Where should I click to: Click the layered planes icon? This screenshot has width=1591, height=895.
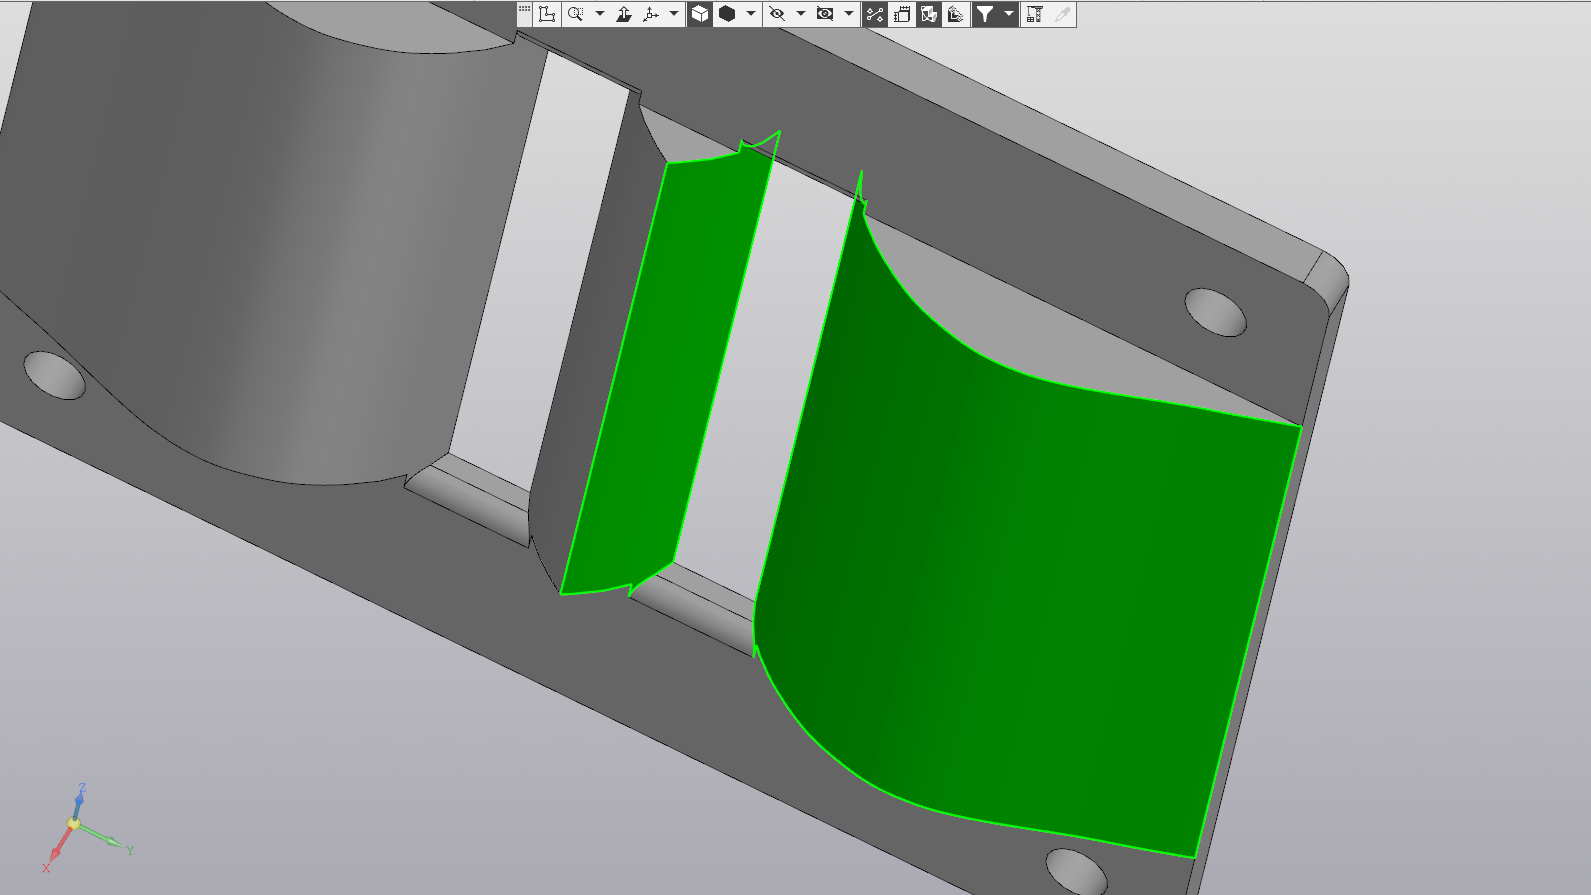(x=956, y=14)
